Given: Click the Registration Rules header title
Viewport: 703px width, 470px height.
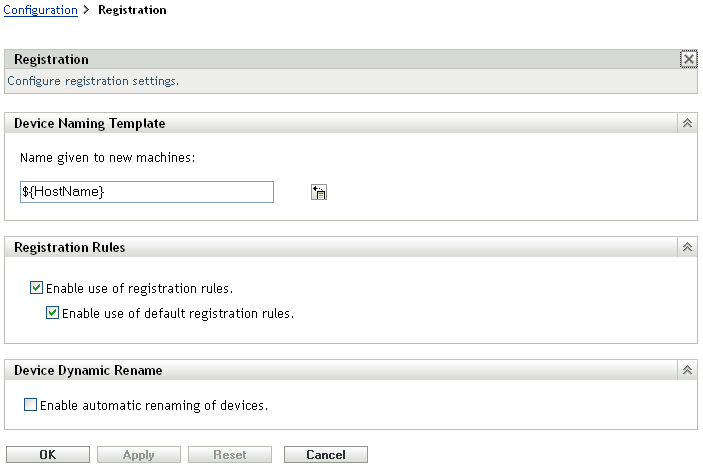Looking at the screenshot, I should click(69, 247).
